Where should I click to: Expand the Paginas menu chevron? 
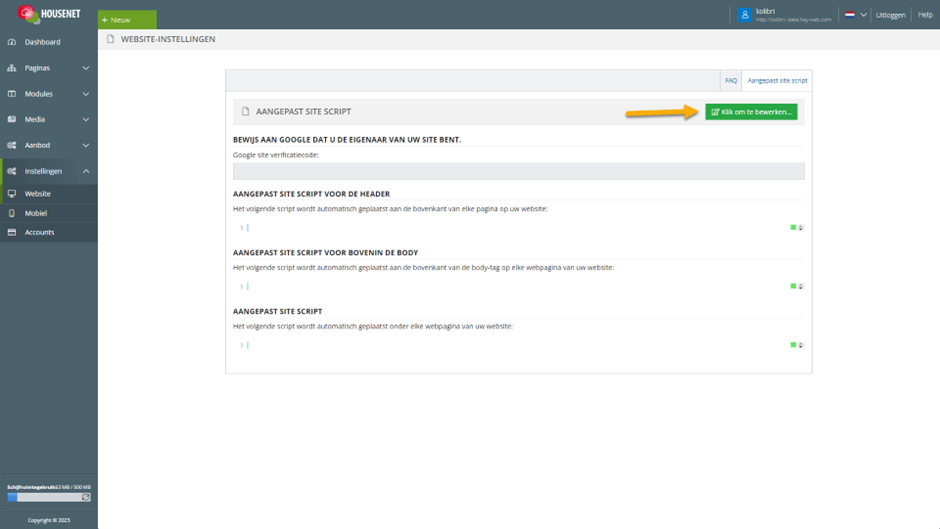(86, 68)
